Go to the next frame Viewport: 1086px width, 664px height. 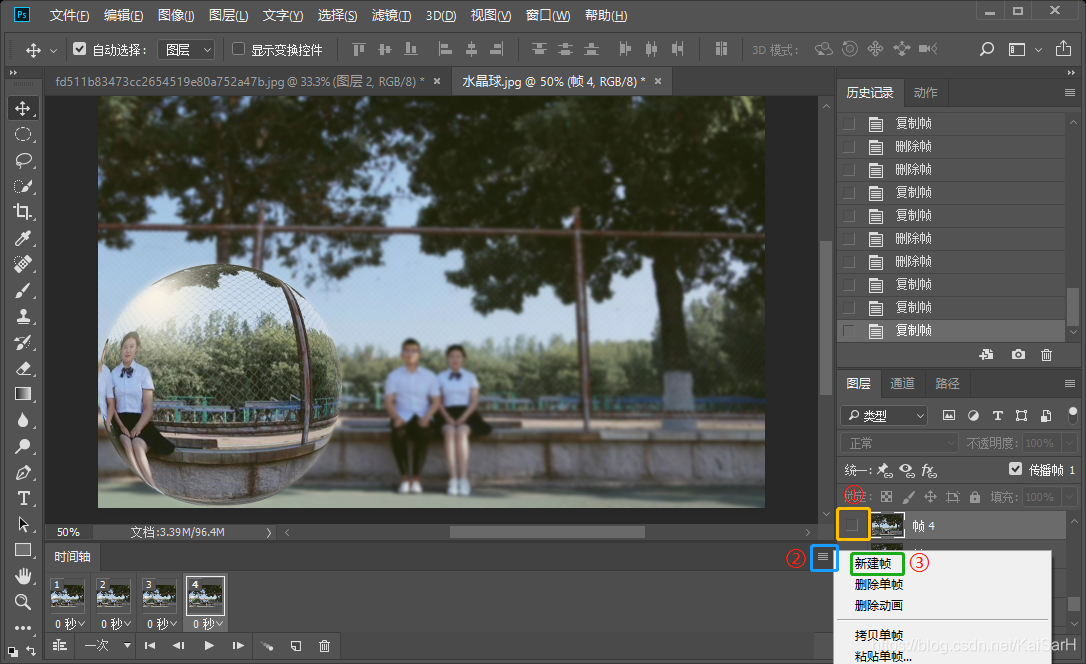click(x=238, y=645)
